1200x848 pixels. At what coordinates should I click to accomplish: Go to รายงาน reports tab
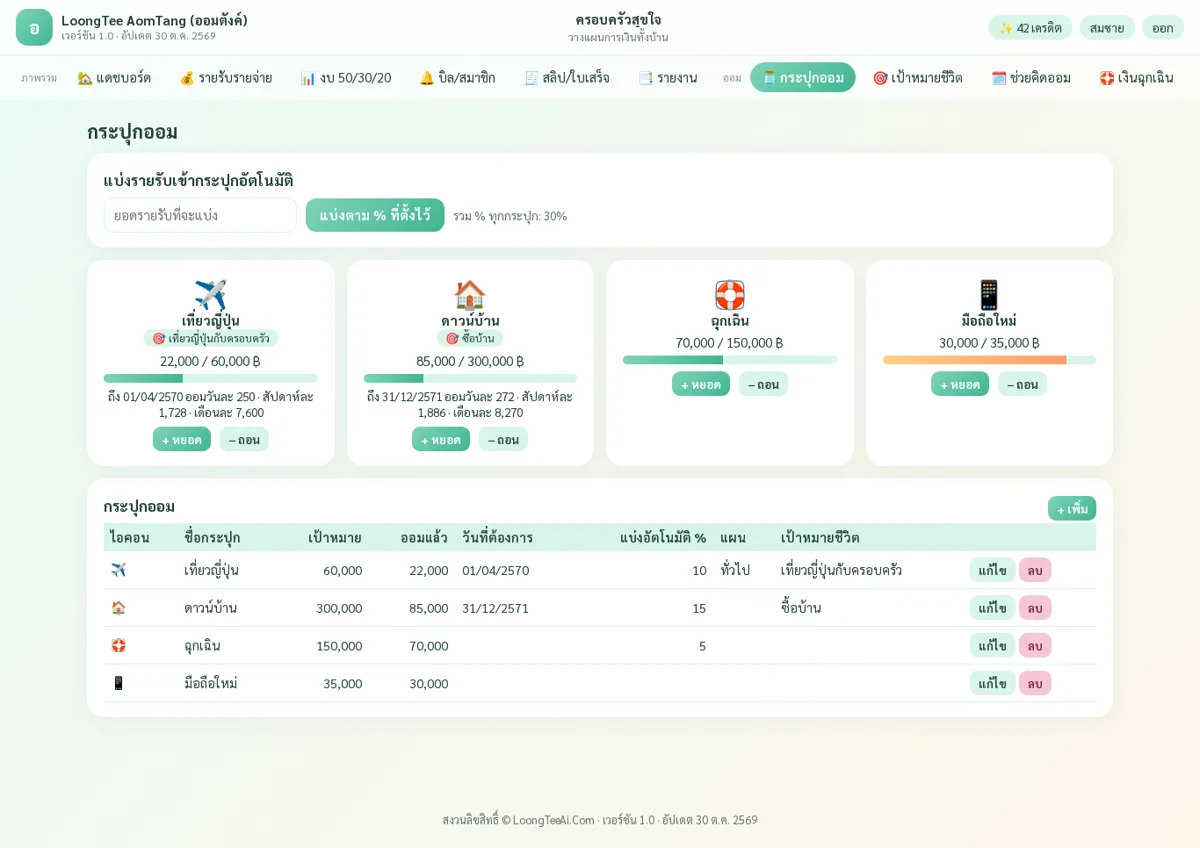[x=668, y=77]
